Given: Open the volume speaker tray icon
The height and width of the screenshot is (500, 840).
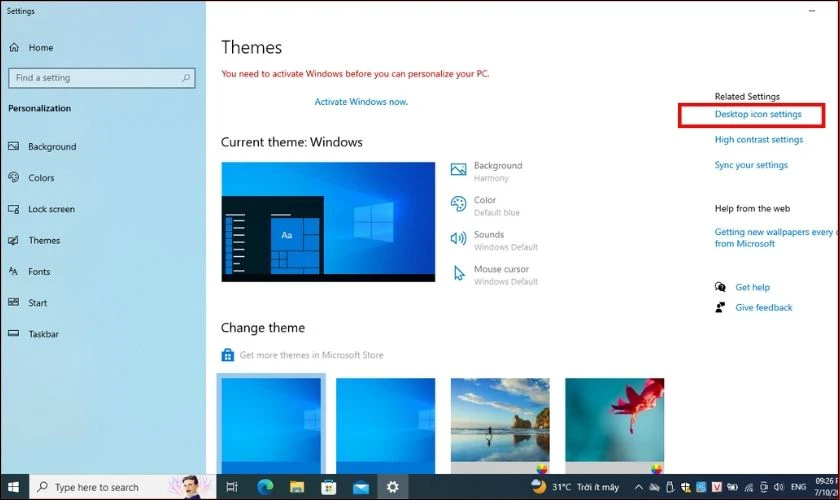Looking at the screenshot, I should click(779, 487).
